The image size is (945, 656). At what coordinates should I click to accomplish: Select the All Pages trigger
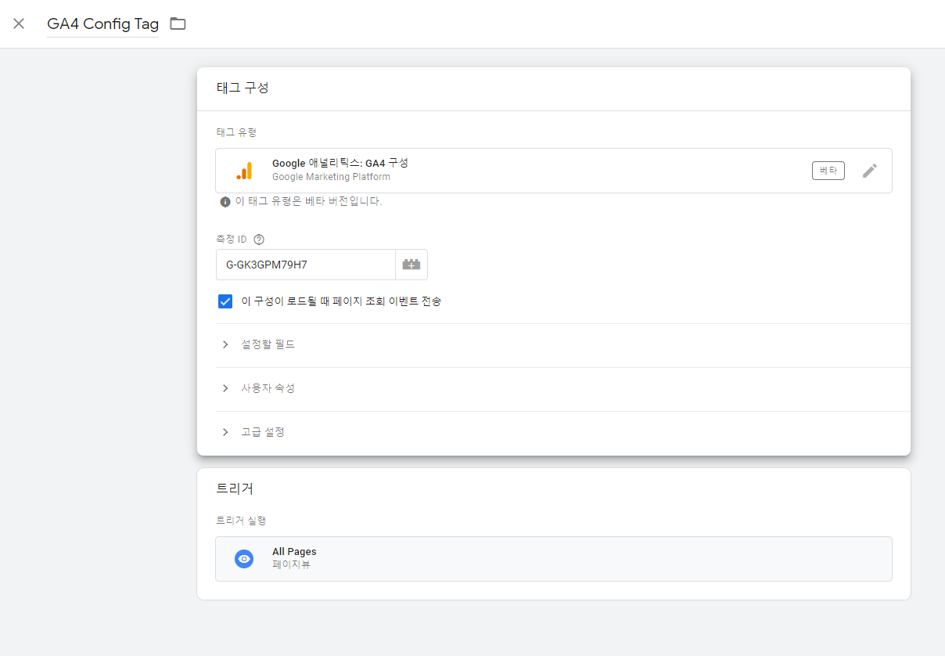pyautogui.click(x=553, y=559)
